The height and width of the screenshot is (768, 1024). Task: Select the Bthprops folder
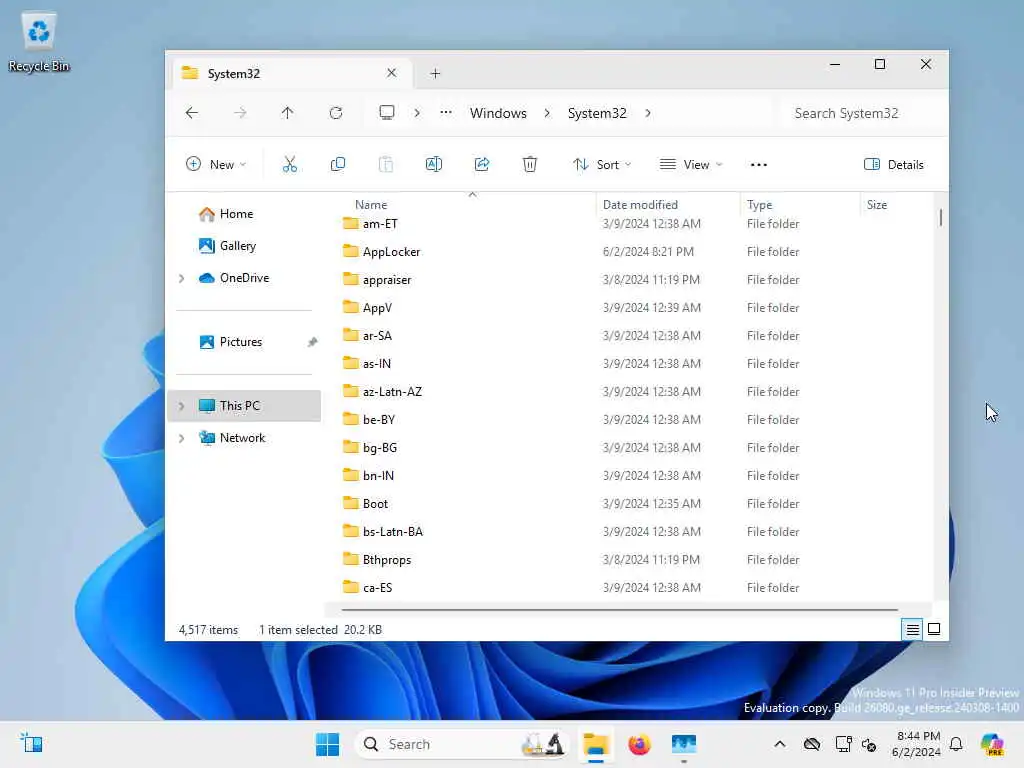click(387, 560)
